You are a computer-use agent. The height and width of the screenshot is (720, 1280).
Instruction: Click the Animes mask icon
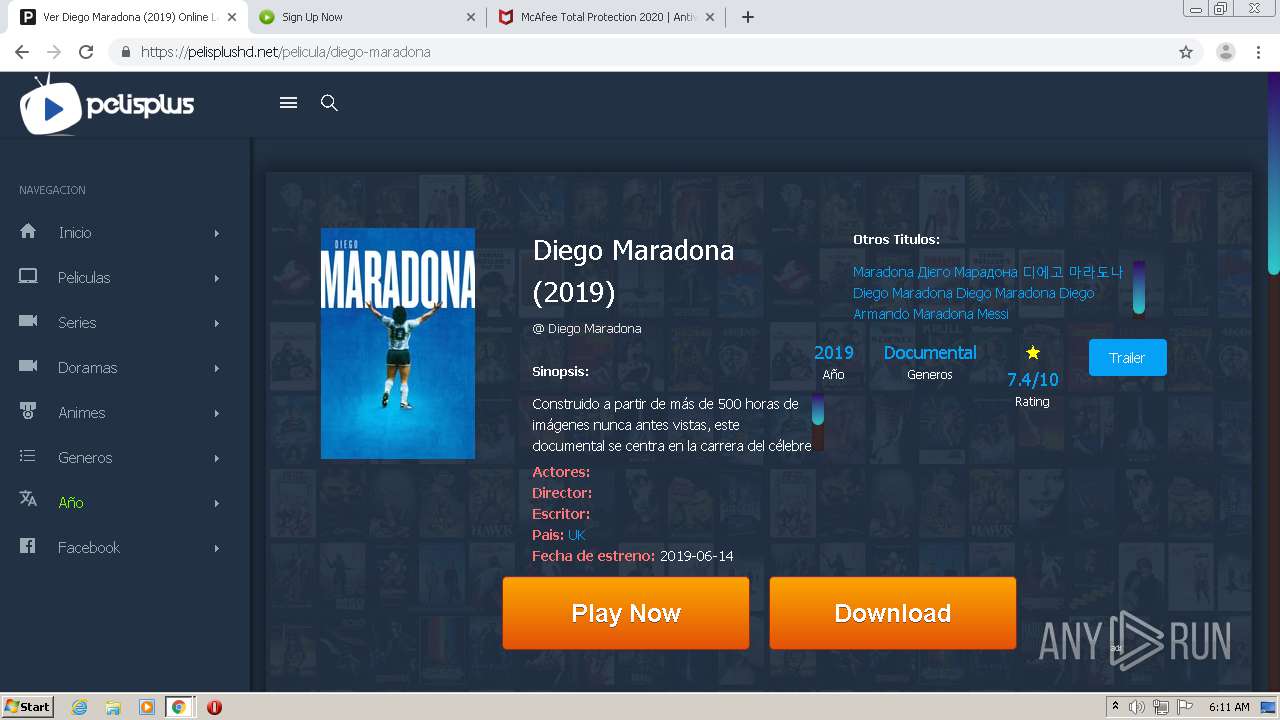(x=28, y=411)
